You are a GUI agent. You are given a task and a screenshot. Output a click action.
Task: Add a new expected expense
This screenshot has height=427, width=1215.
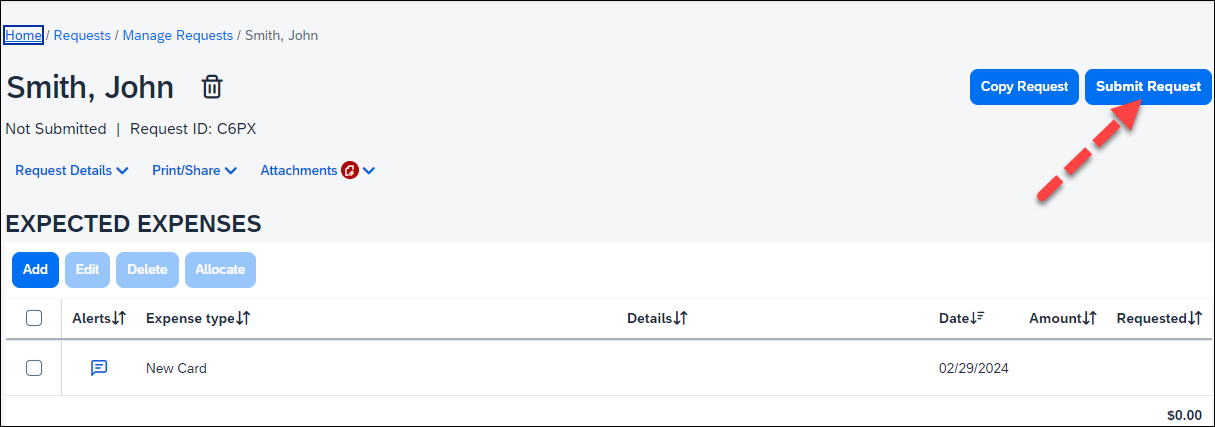point(35,270)
